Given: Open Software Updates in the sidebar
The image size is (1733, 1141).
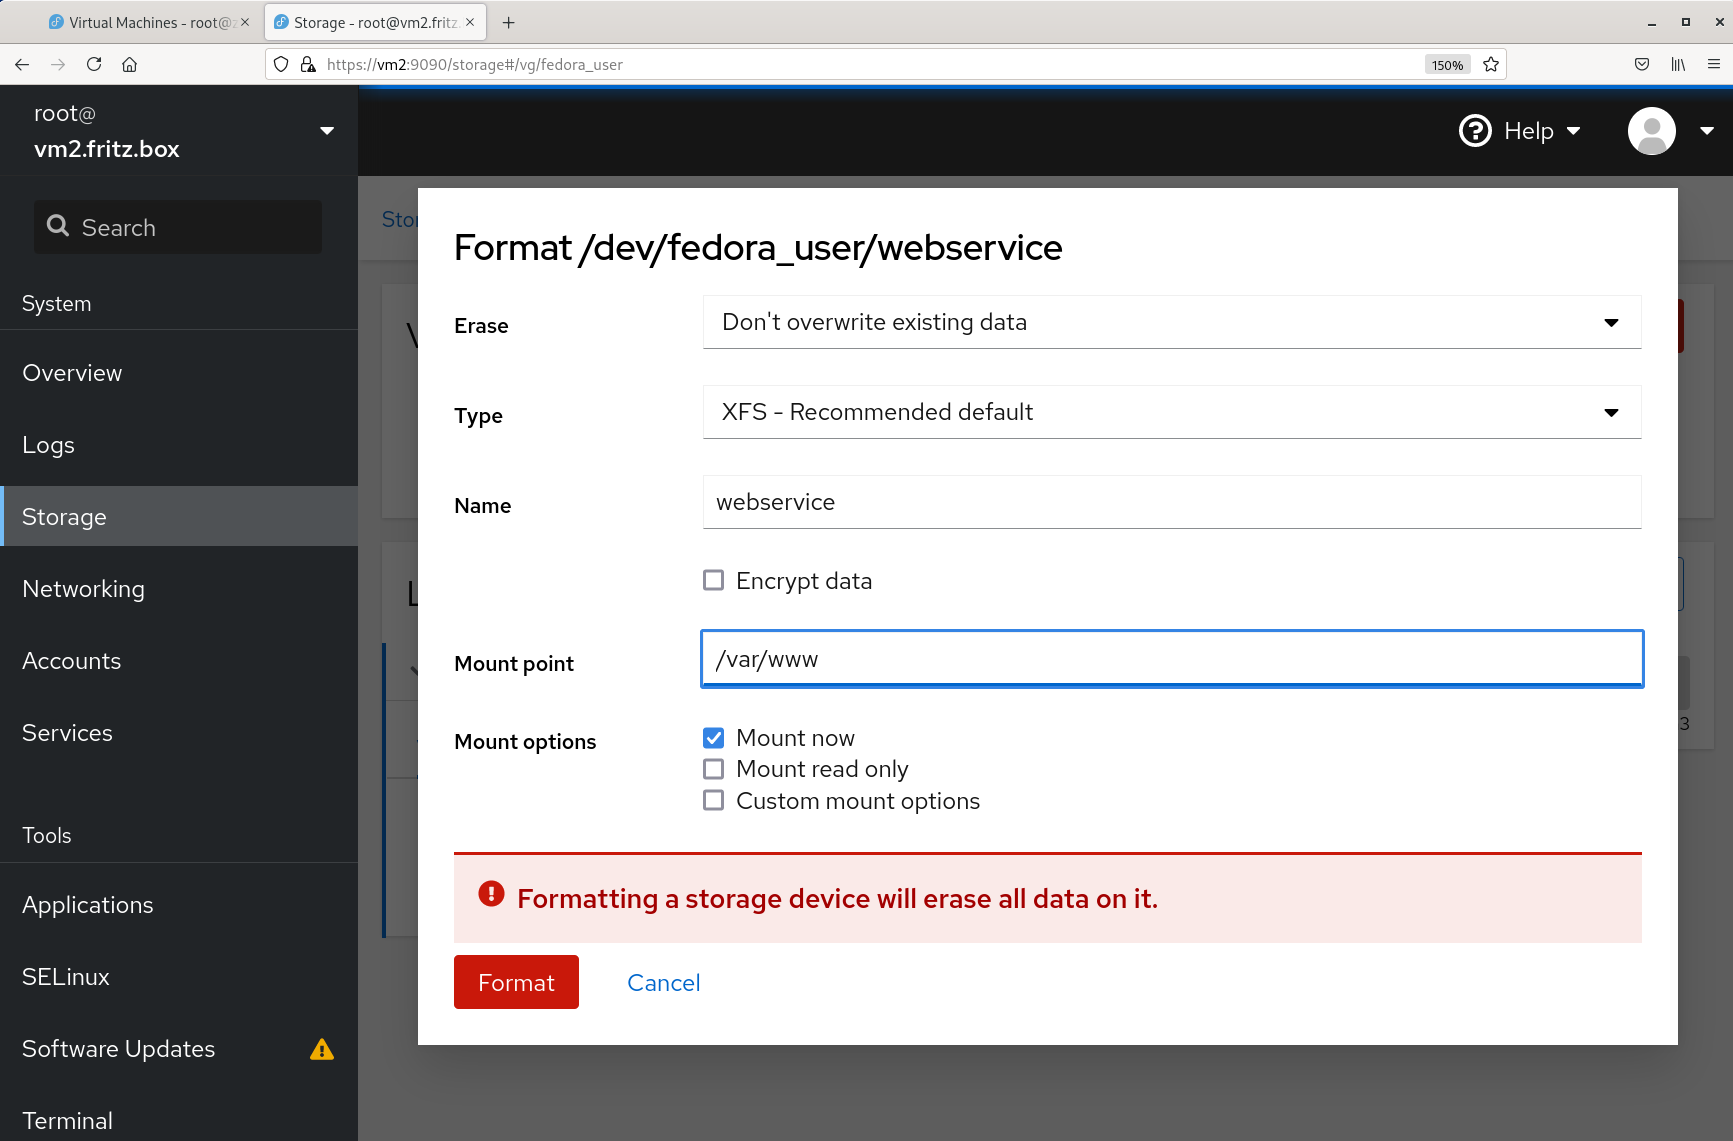Looking at the screenshot, I should pos(179,1049).
